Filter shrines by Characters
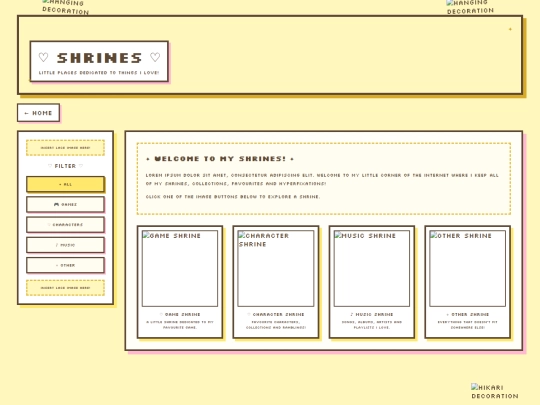 point(65,225)
